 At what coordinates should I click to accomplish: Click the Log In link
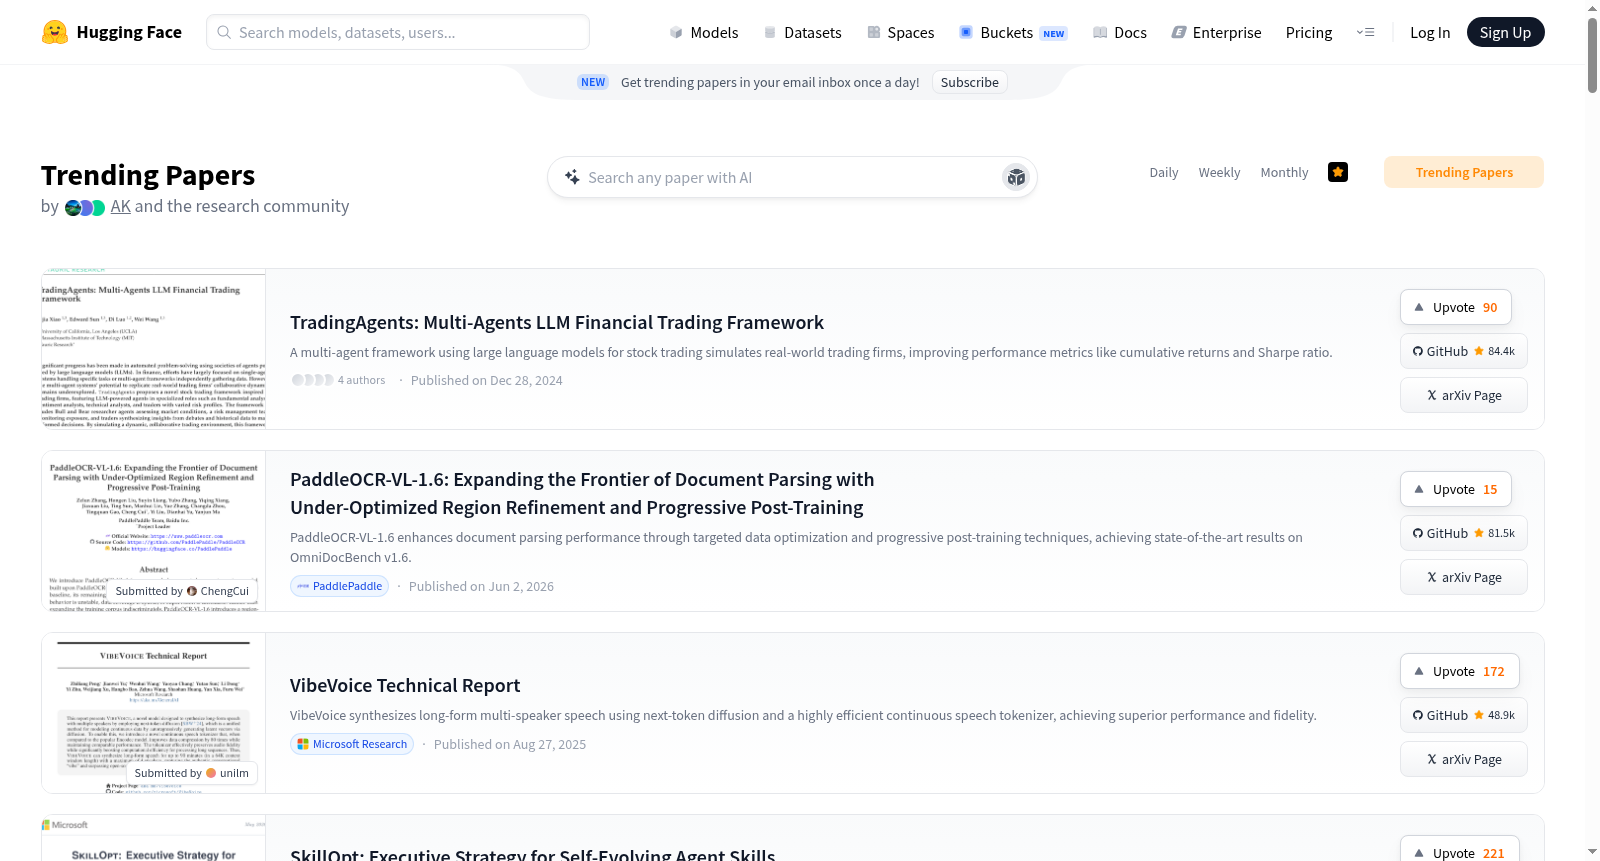pos(1430,32)
